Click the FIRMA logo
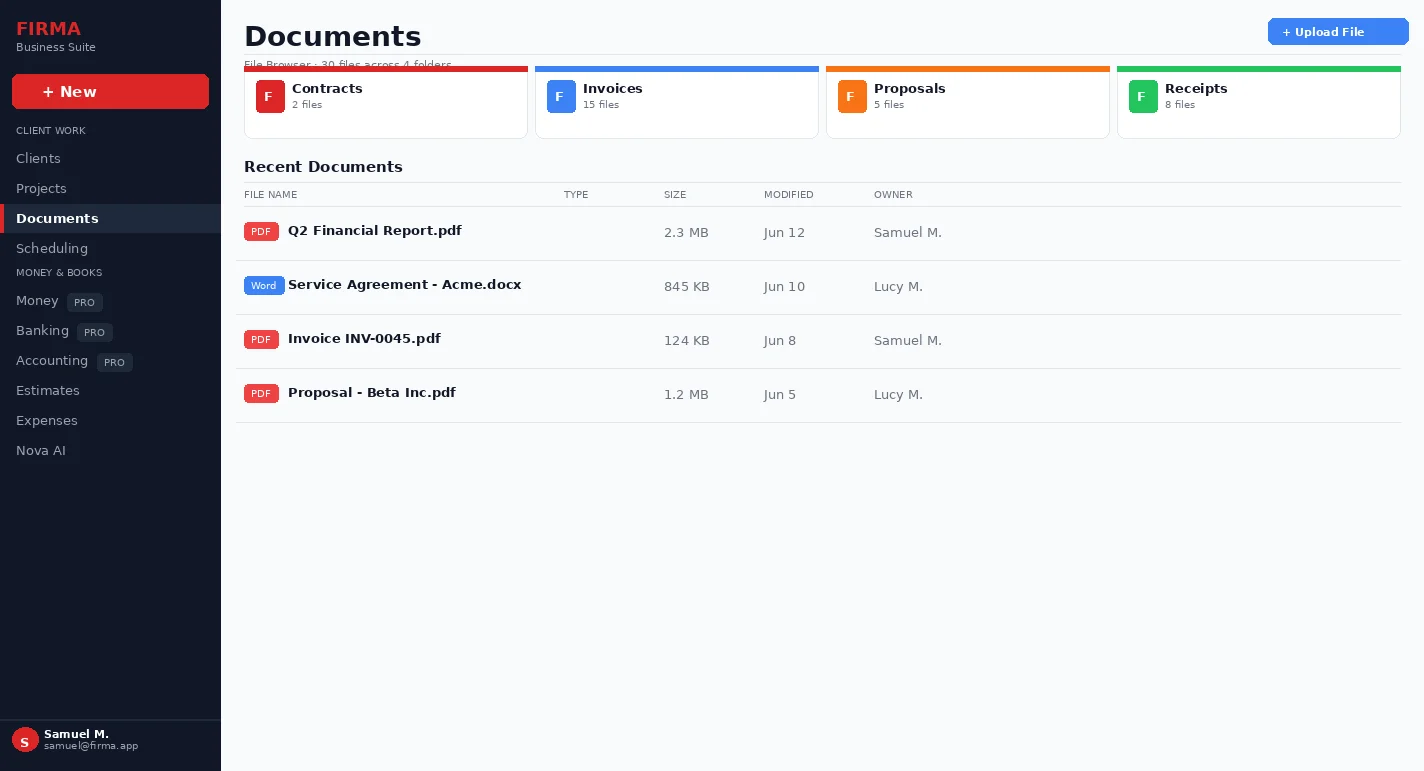 (48, 29)
